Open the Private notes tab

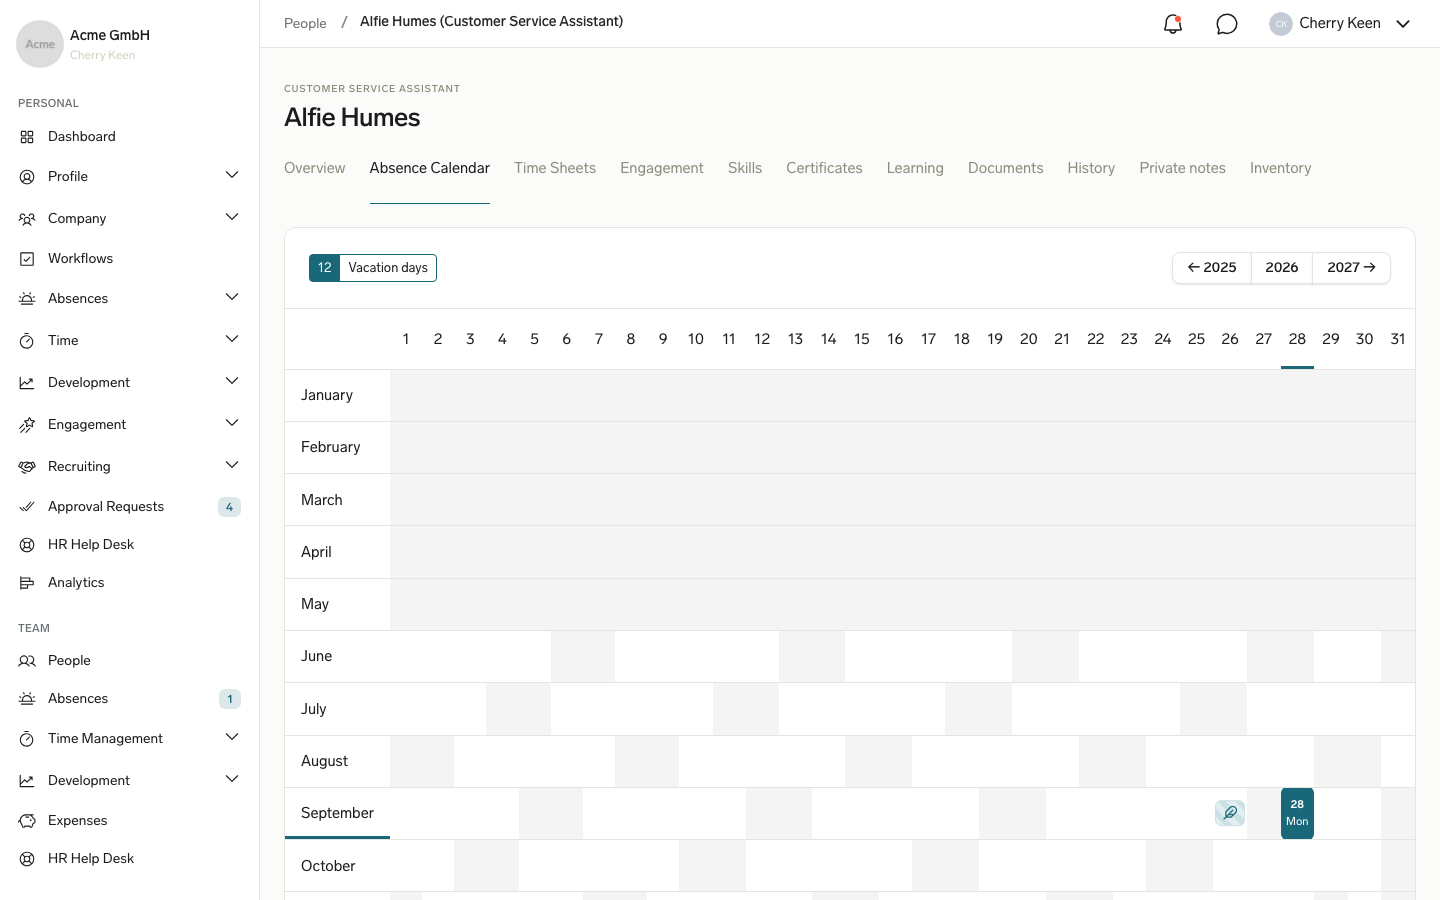(1182, 168)
